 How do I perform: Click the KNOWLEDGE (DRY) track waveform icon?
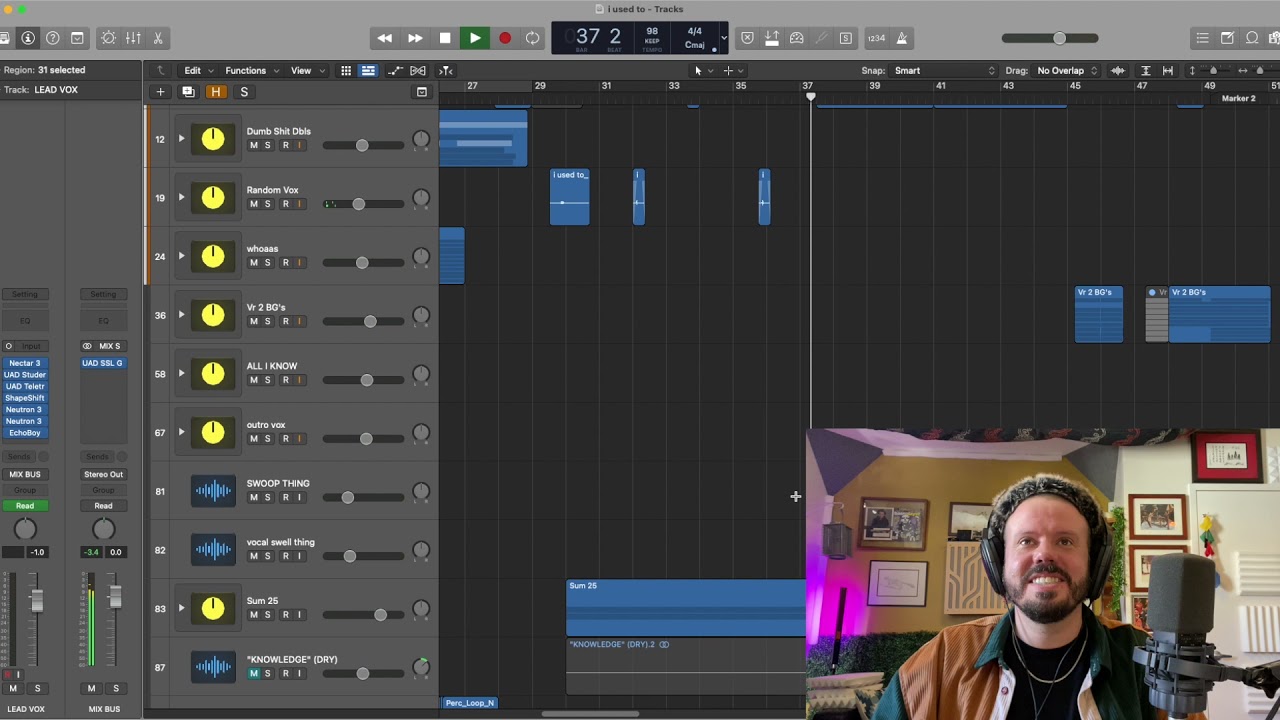coord(213,667)
